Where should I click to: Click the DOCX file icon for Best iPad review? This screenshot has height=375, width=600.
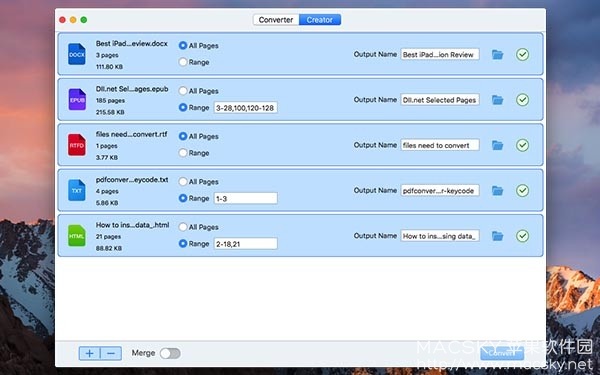(x=77, y=54)
